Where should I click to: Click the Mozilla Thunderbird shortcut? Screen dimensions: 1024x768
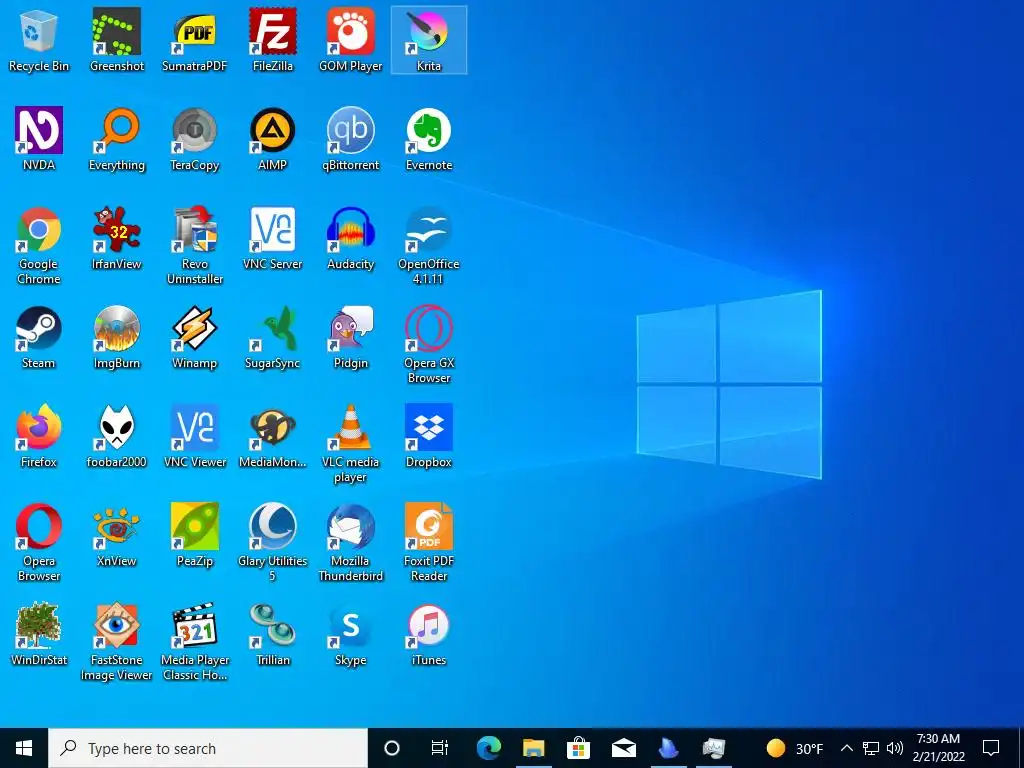pyautogui.click(x=351, y=543)
